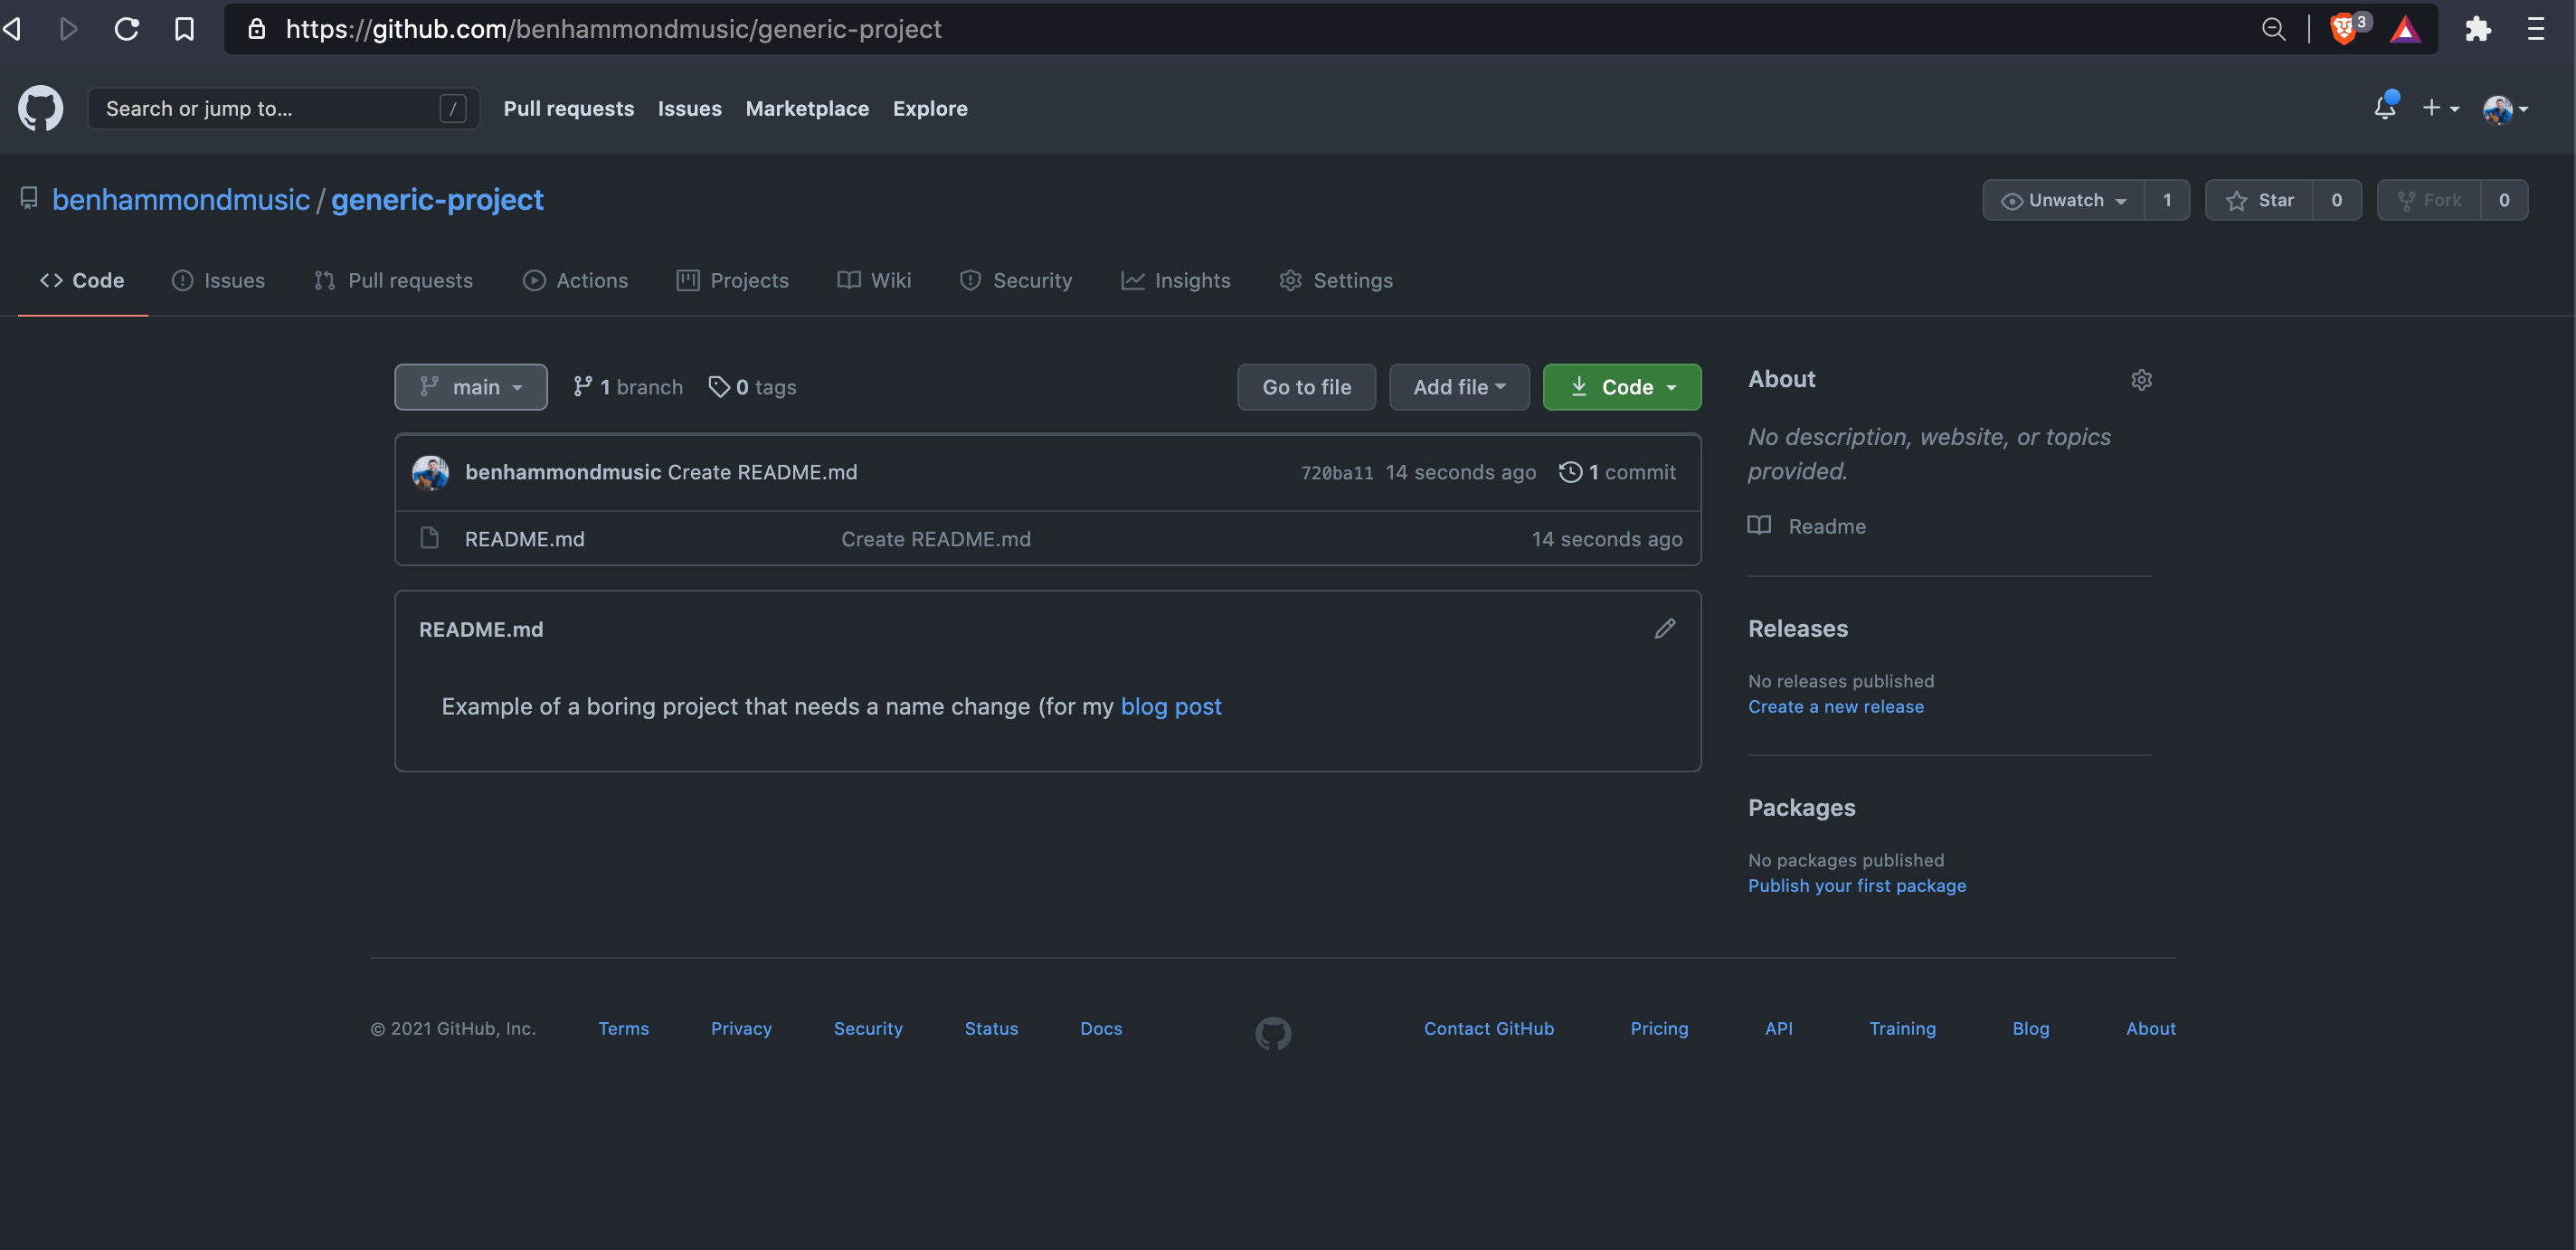Open the user avatar profile menu
This screenshot has height=1250, width=2576.
click(x=2505, y=109)
